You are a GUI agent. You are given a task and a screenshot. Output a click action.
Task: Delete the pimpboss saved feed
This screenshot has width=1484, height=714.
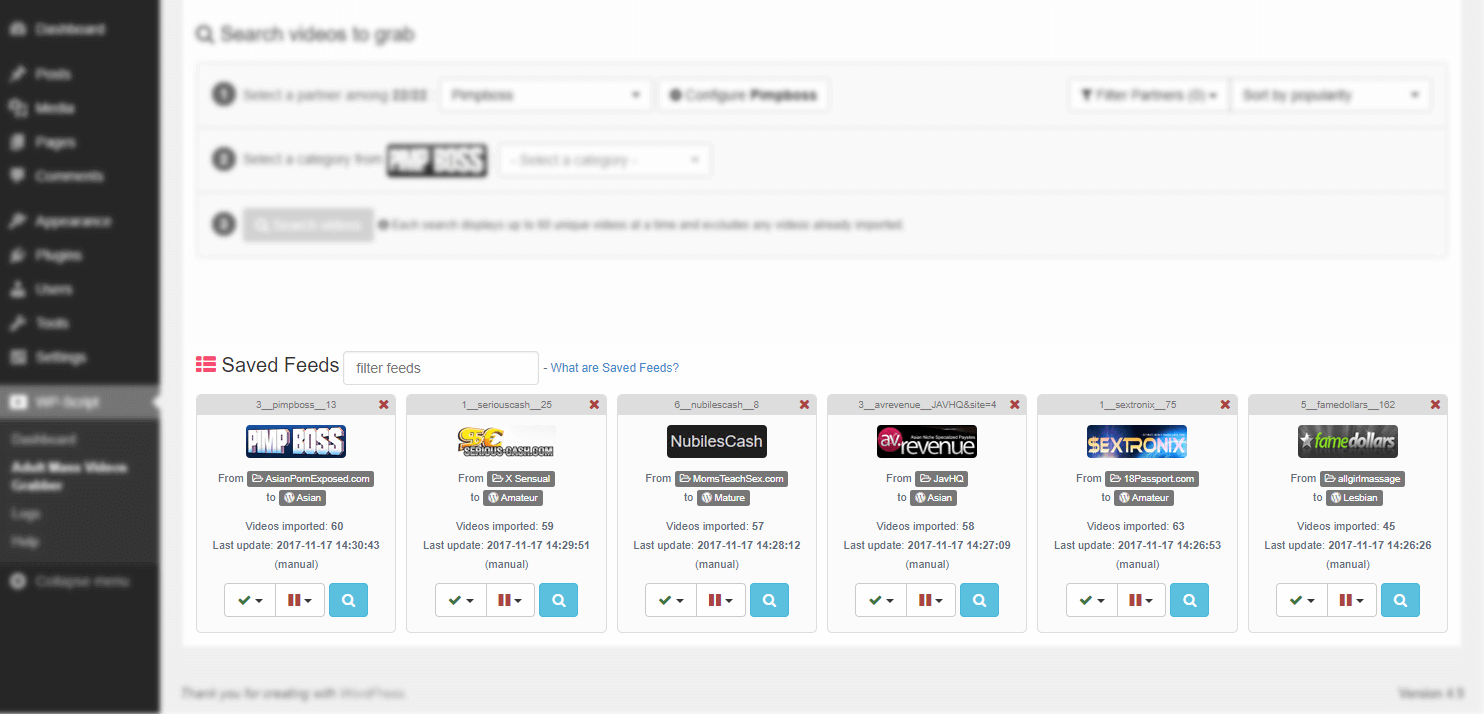click(384, 405)
